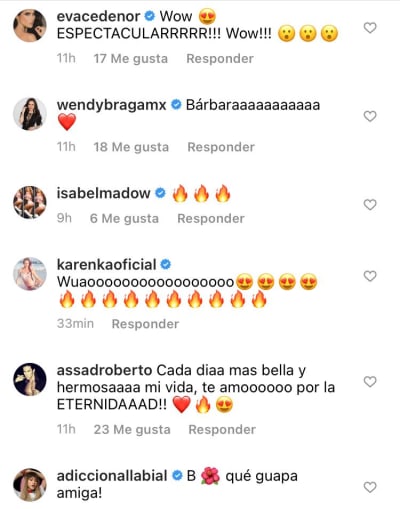The image size is (400, 509).
Task: Reply to karenkaoficial's comment
Action: click(145, 324)
